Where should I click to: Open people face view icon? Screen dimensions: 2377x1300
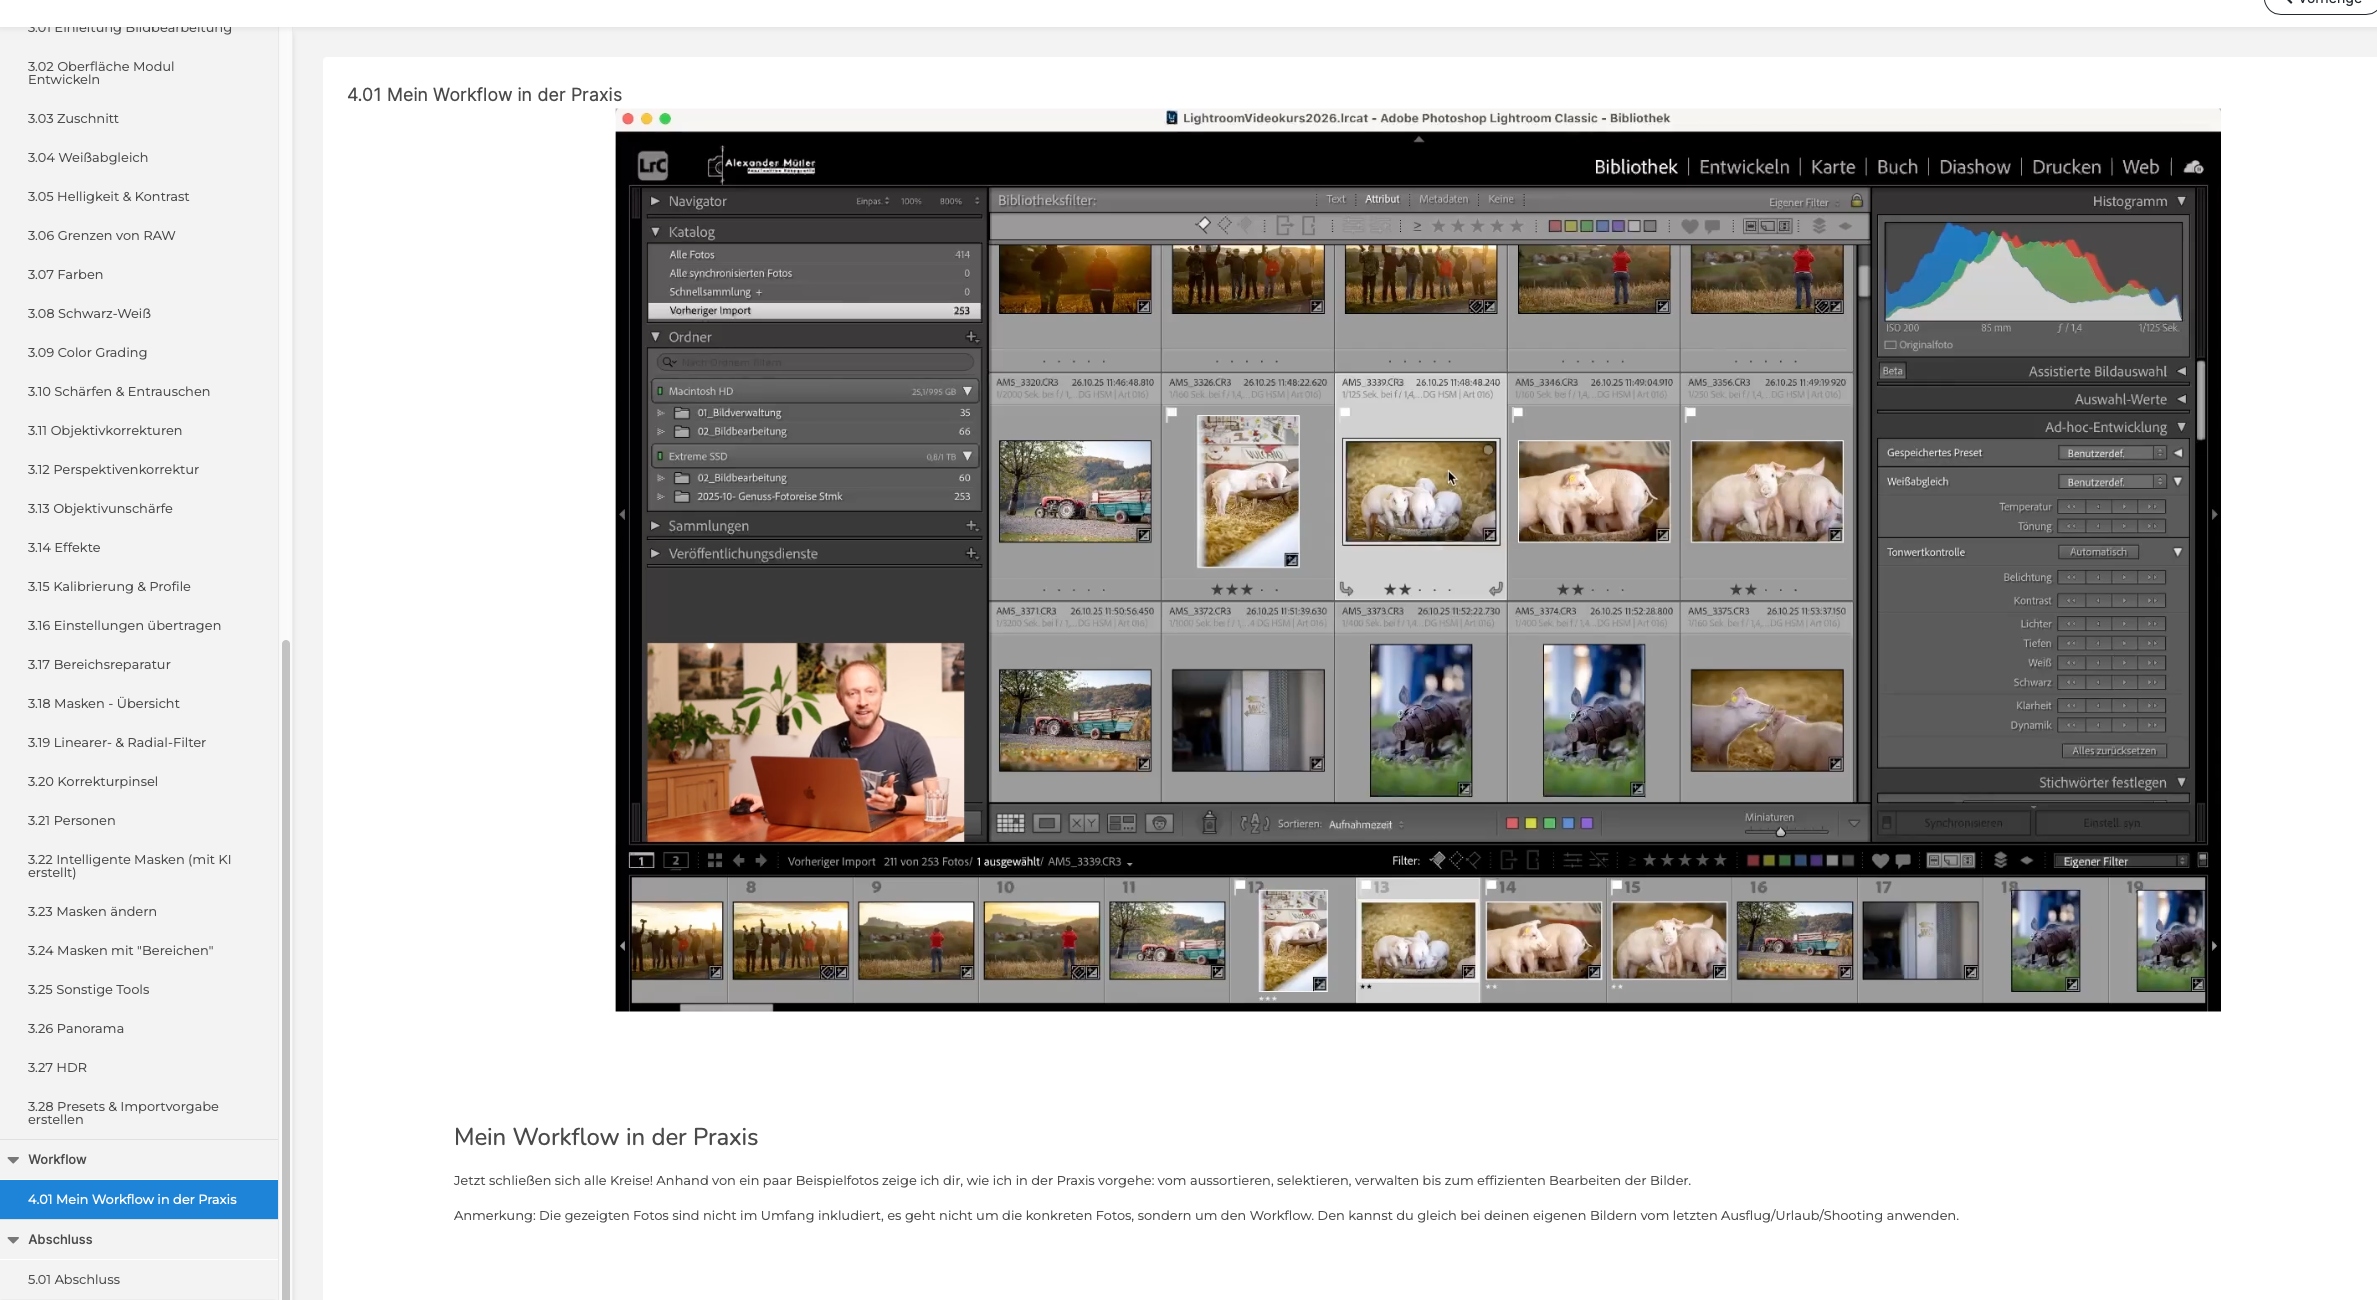pos(1159,823)
